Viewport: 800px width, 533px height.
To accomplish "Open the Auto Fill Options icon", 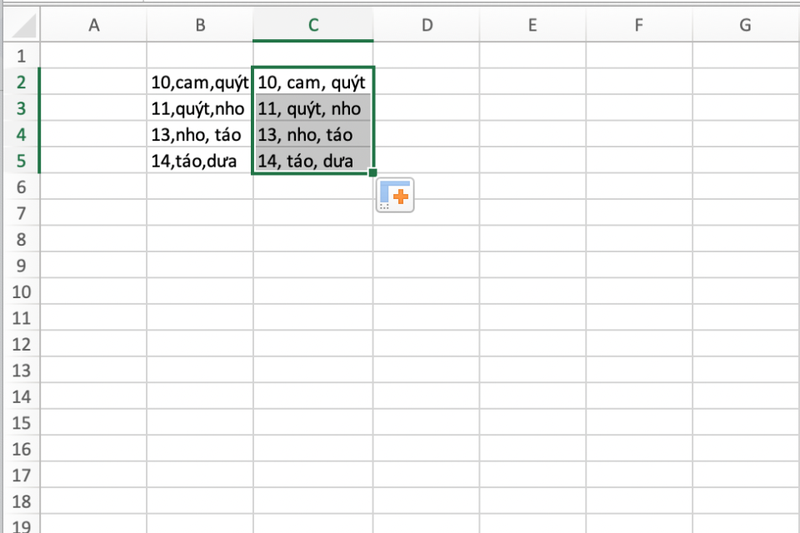I will pos(395,195).
